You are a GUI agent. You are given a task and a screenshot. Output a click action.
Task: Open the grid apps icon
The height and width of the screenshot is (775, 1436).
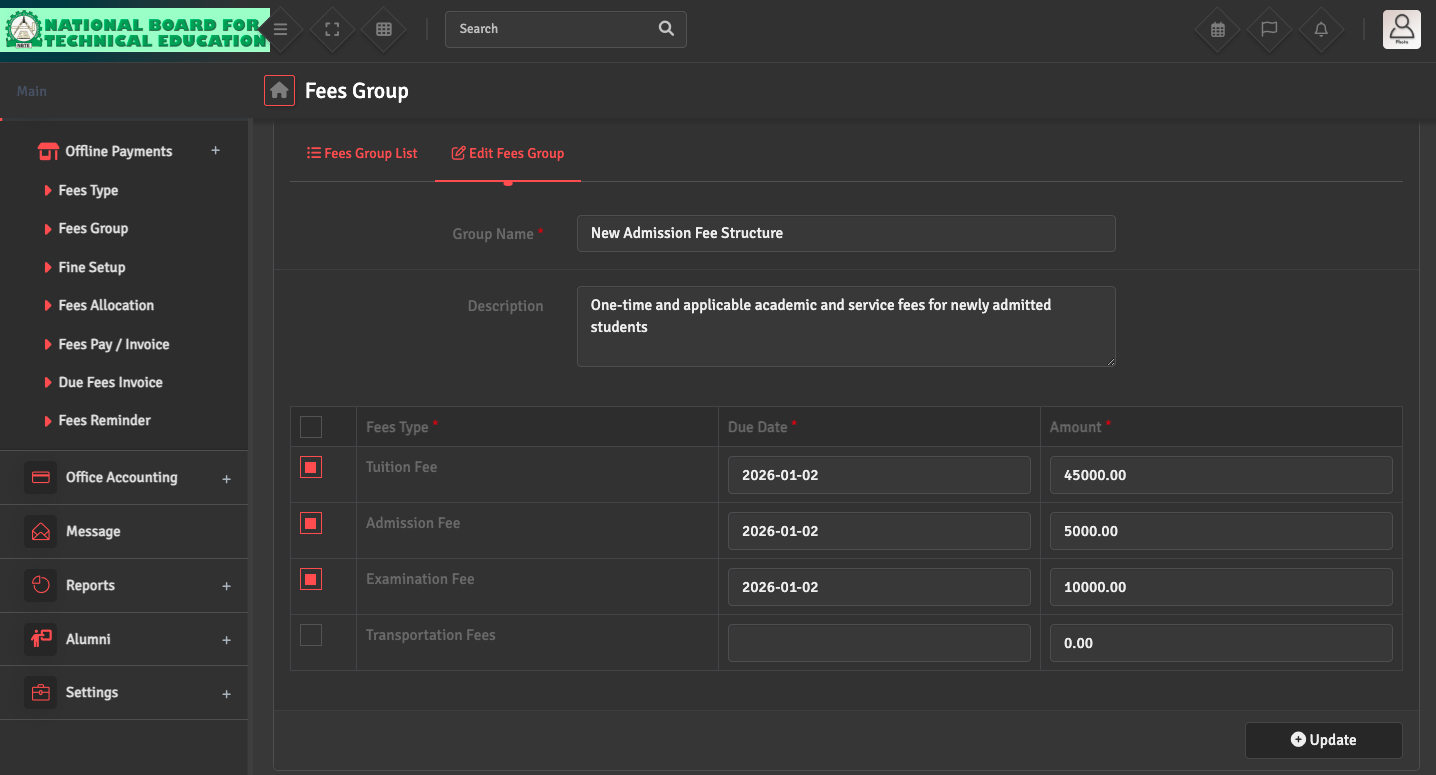(x=384, y=29)
